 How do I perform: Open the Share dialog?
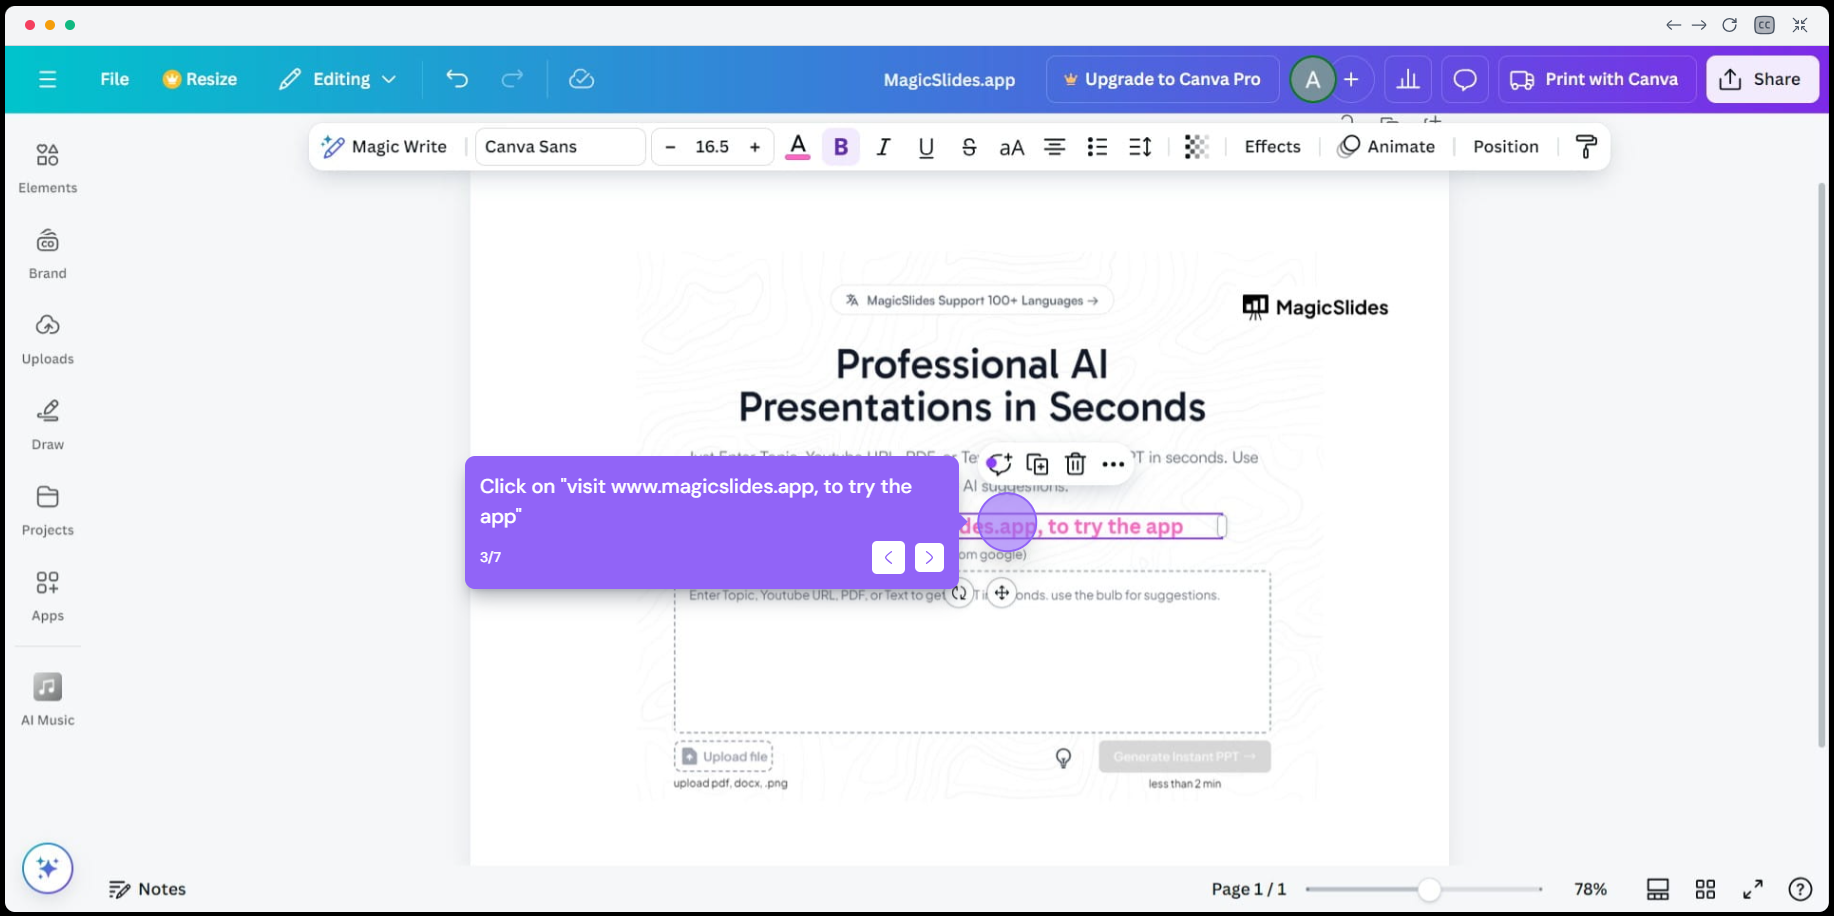click(x=1762, y=79)
